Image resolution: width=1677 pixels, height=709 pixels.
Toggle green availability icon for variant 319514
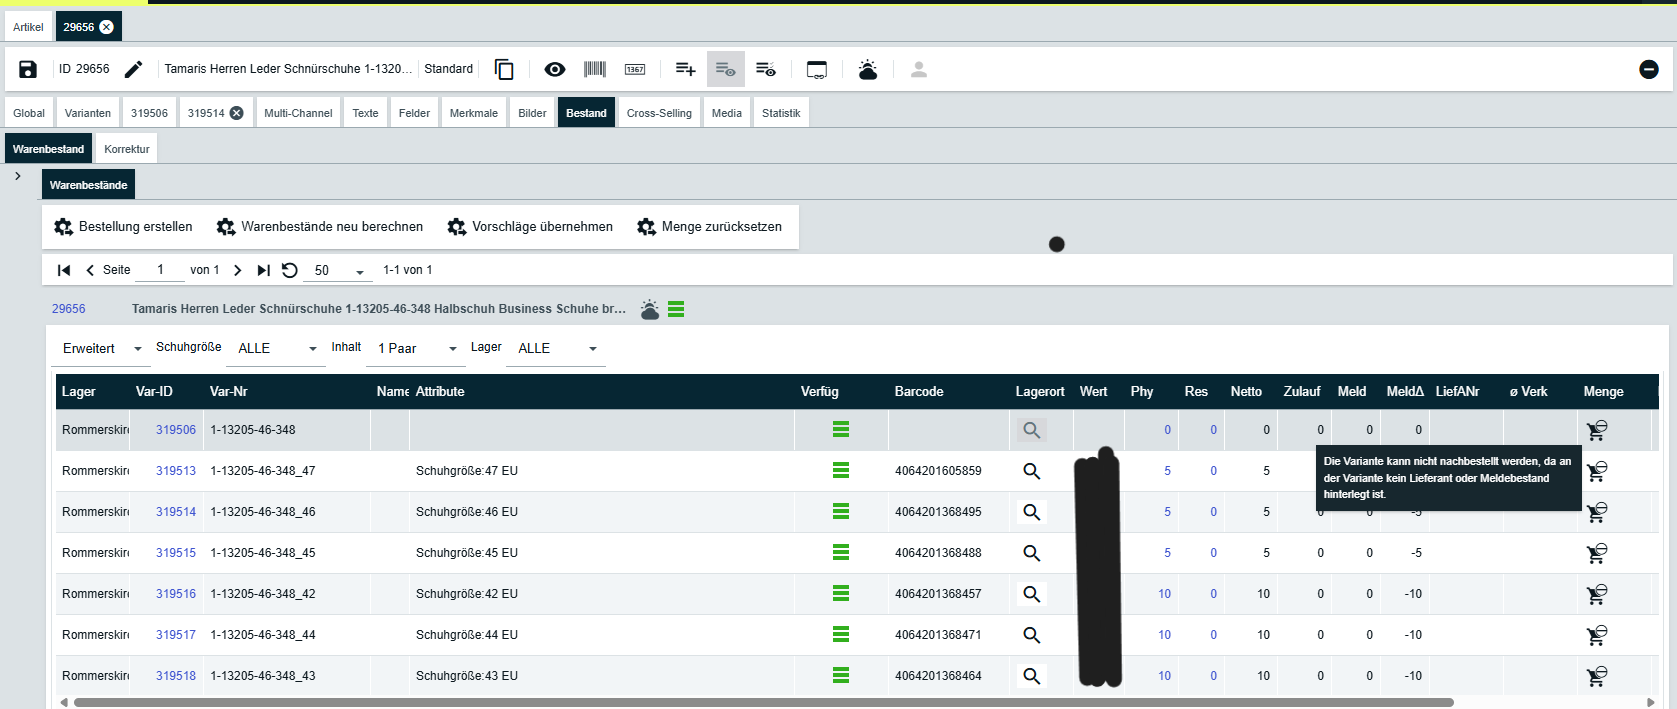[841, 512]
